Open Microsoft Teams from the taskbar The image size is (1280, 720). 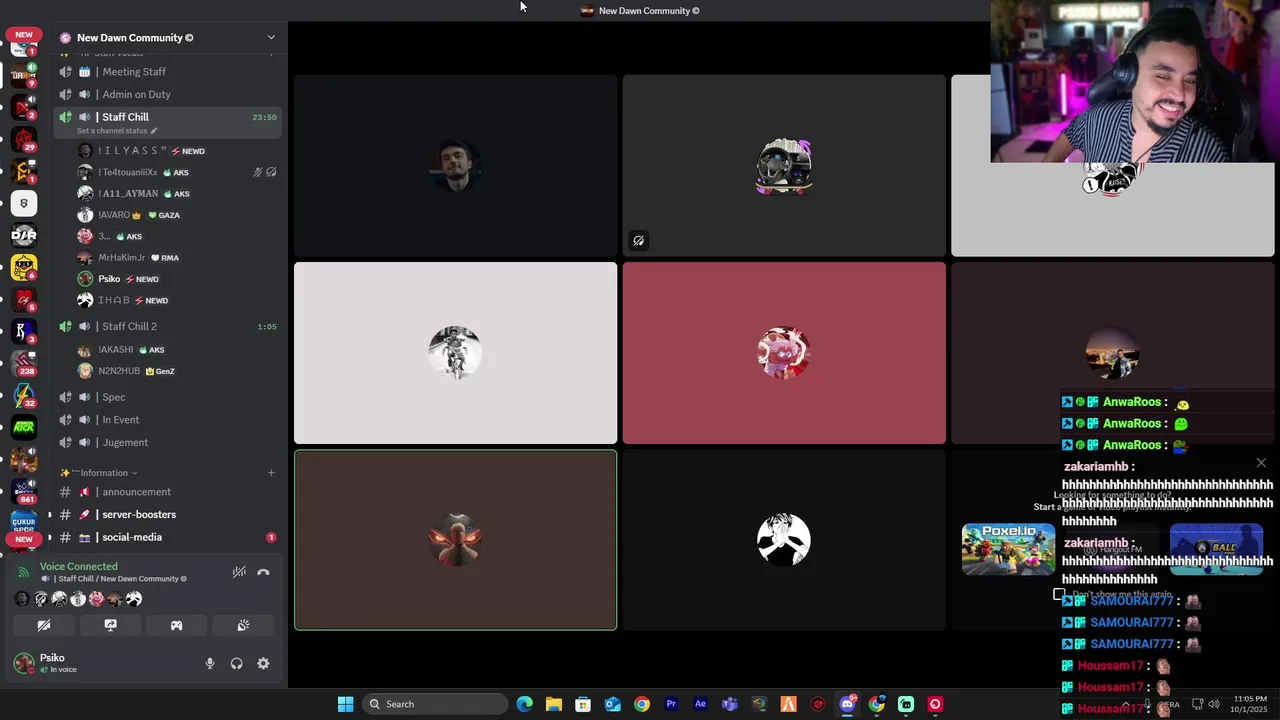point(730,704)
